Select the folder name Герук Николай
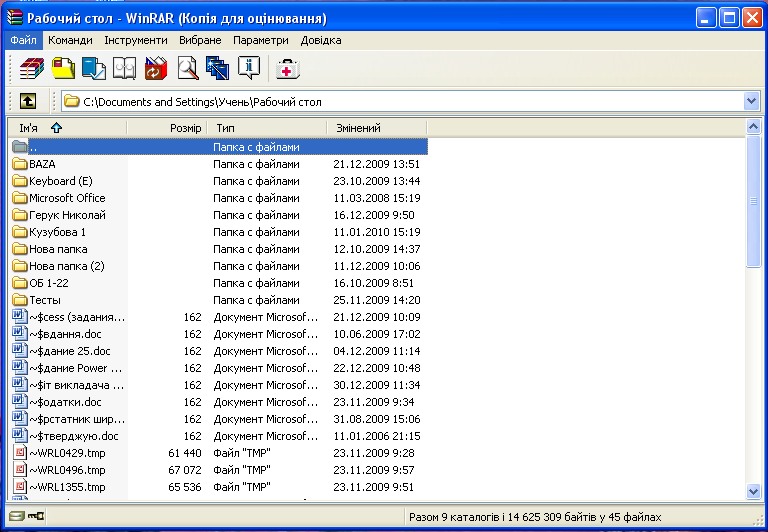This screenshot has height=532, width=768. click(x=67, y=215)
